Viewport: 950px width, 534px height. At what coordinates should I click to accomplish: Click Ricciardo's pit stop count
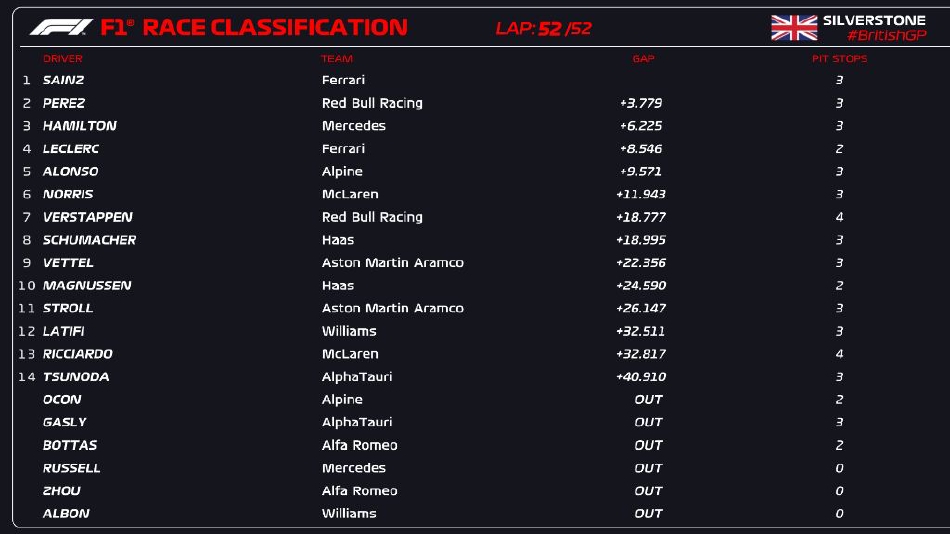(839, 354)
